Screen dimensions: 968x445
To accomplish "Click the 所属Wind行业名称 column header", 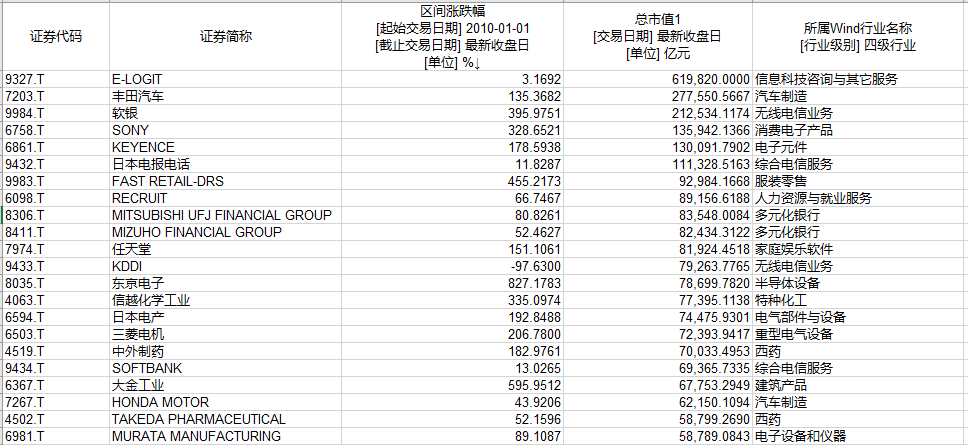I will 860,36.
